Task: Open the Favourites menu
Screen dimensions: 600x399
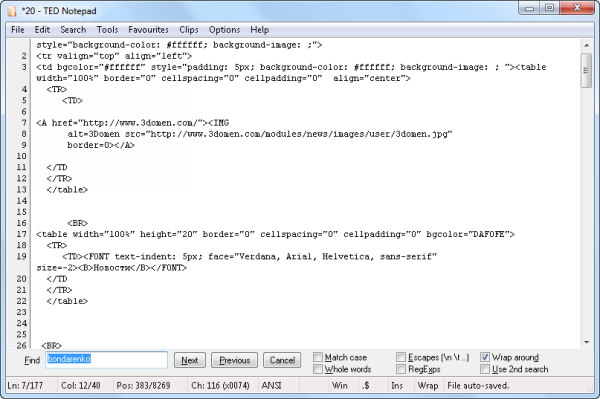Action: (x=148, y=30)
